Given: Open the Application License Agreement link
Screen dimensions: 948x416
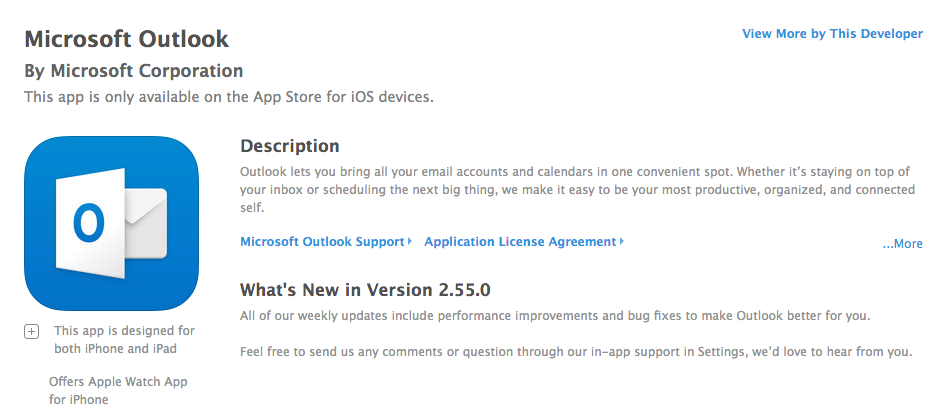Looking at the screenshot, I should [520, 241].
